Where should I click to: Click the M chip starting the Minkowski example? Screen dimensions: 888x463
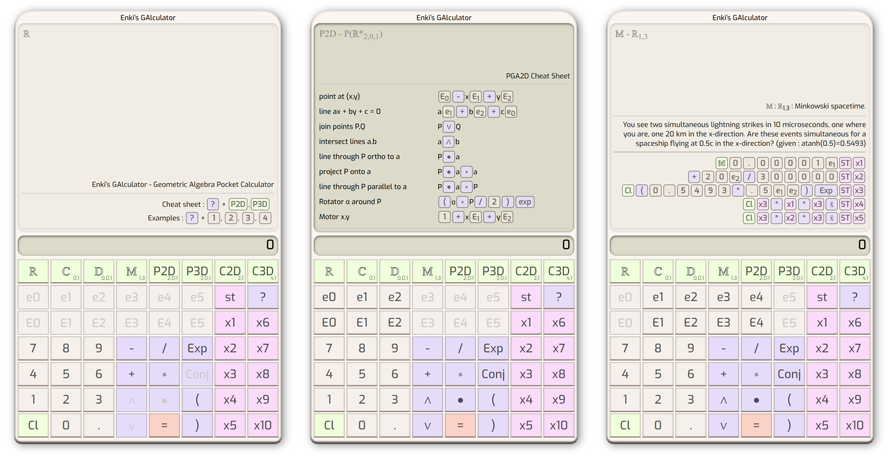point(721,164)
